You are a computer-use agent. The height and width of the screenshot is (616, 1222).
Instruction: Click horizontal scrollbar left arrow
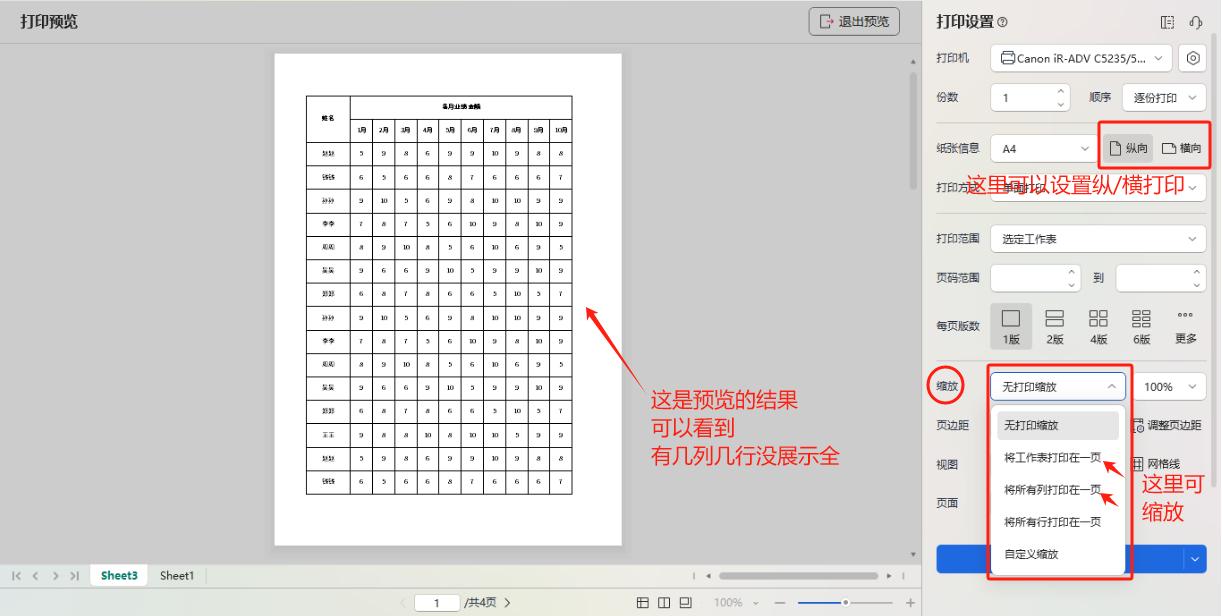click(x=708, y=576)
